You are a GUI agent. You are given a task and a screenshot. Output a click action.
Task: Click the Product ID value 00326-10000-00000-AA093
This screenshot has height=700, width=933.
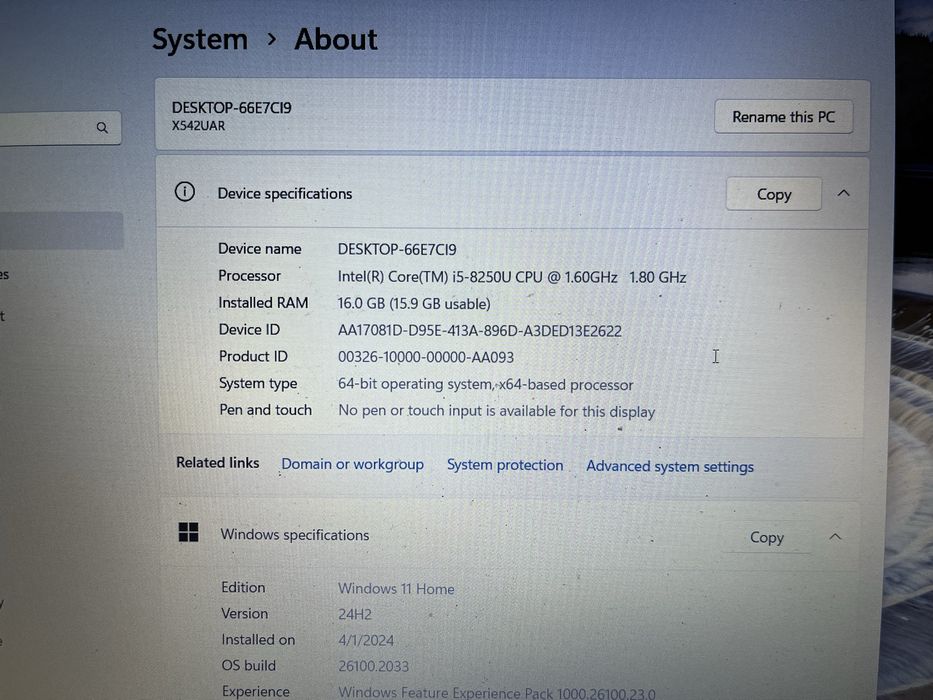[426, 357]
